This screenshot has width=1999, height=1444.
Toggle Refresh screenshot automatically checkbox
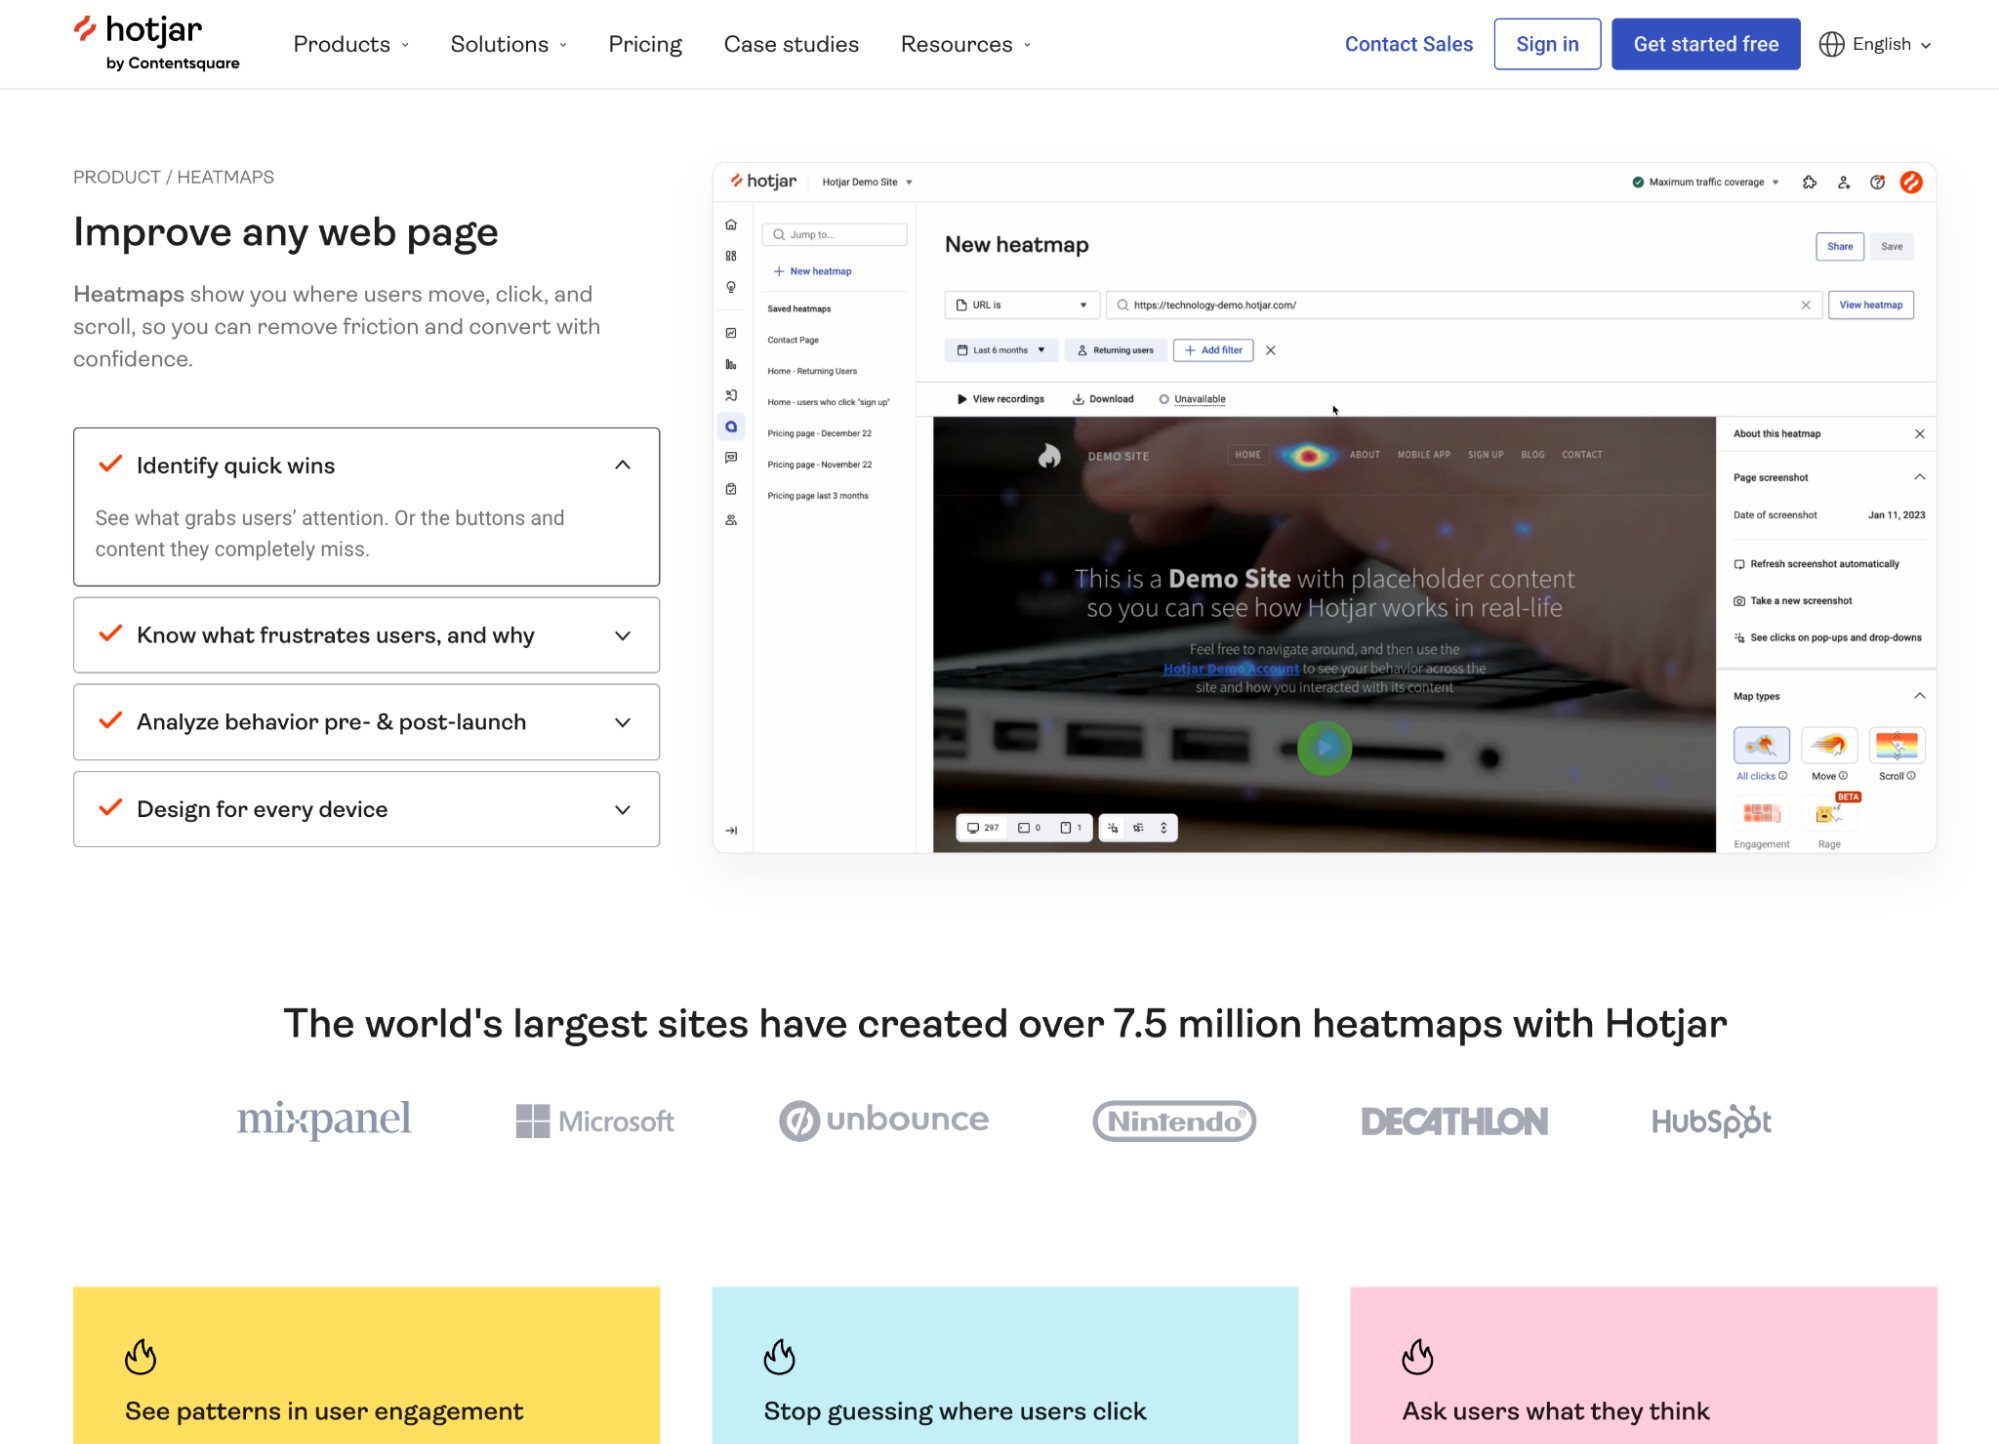click(1739, 564)
